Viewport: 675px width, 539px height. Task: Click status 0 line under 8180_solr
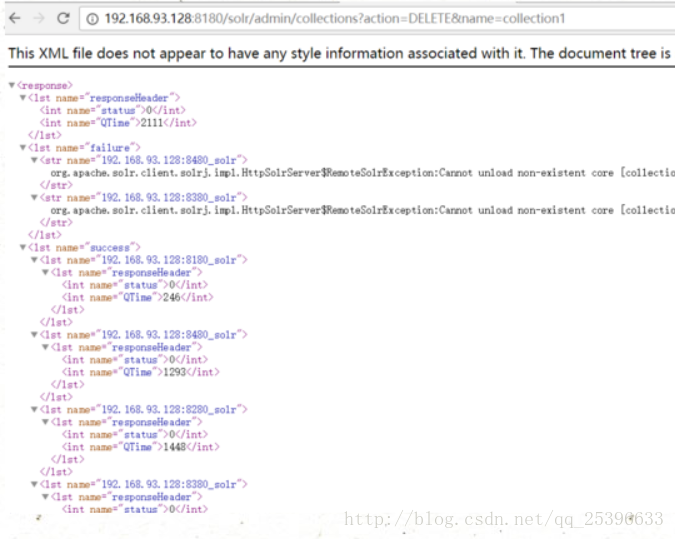[x=135, y=285]
